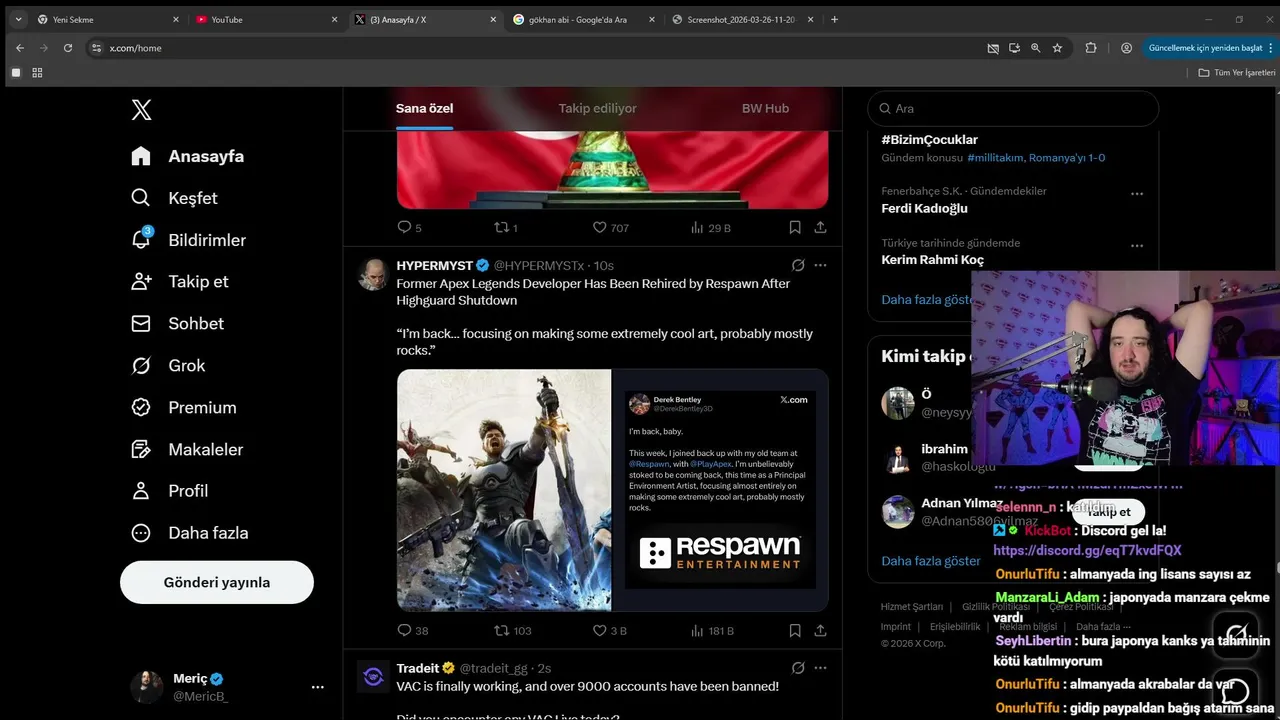Image resolution: width=1280 pixels, height=720 pixels.
Task: Follow Adnan Yılmaz with Takip et
Action: pyautogui.click(x=1108, y=512)
